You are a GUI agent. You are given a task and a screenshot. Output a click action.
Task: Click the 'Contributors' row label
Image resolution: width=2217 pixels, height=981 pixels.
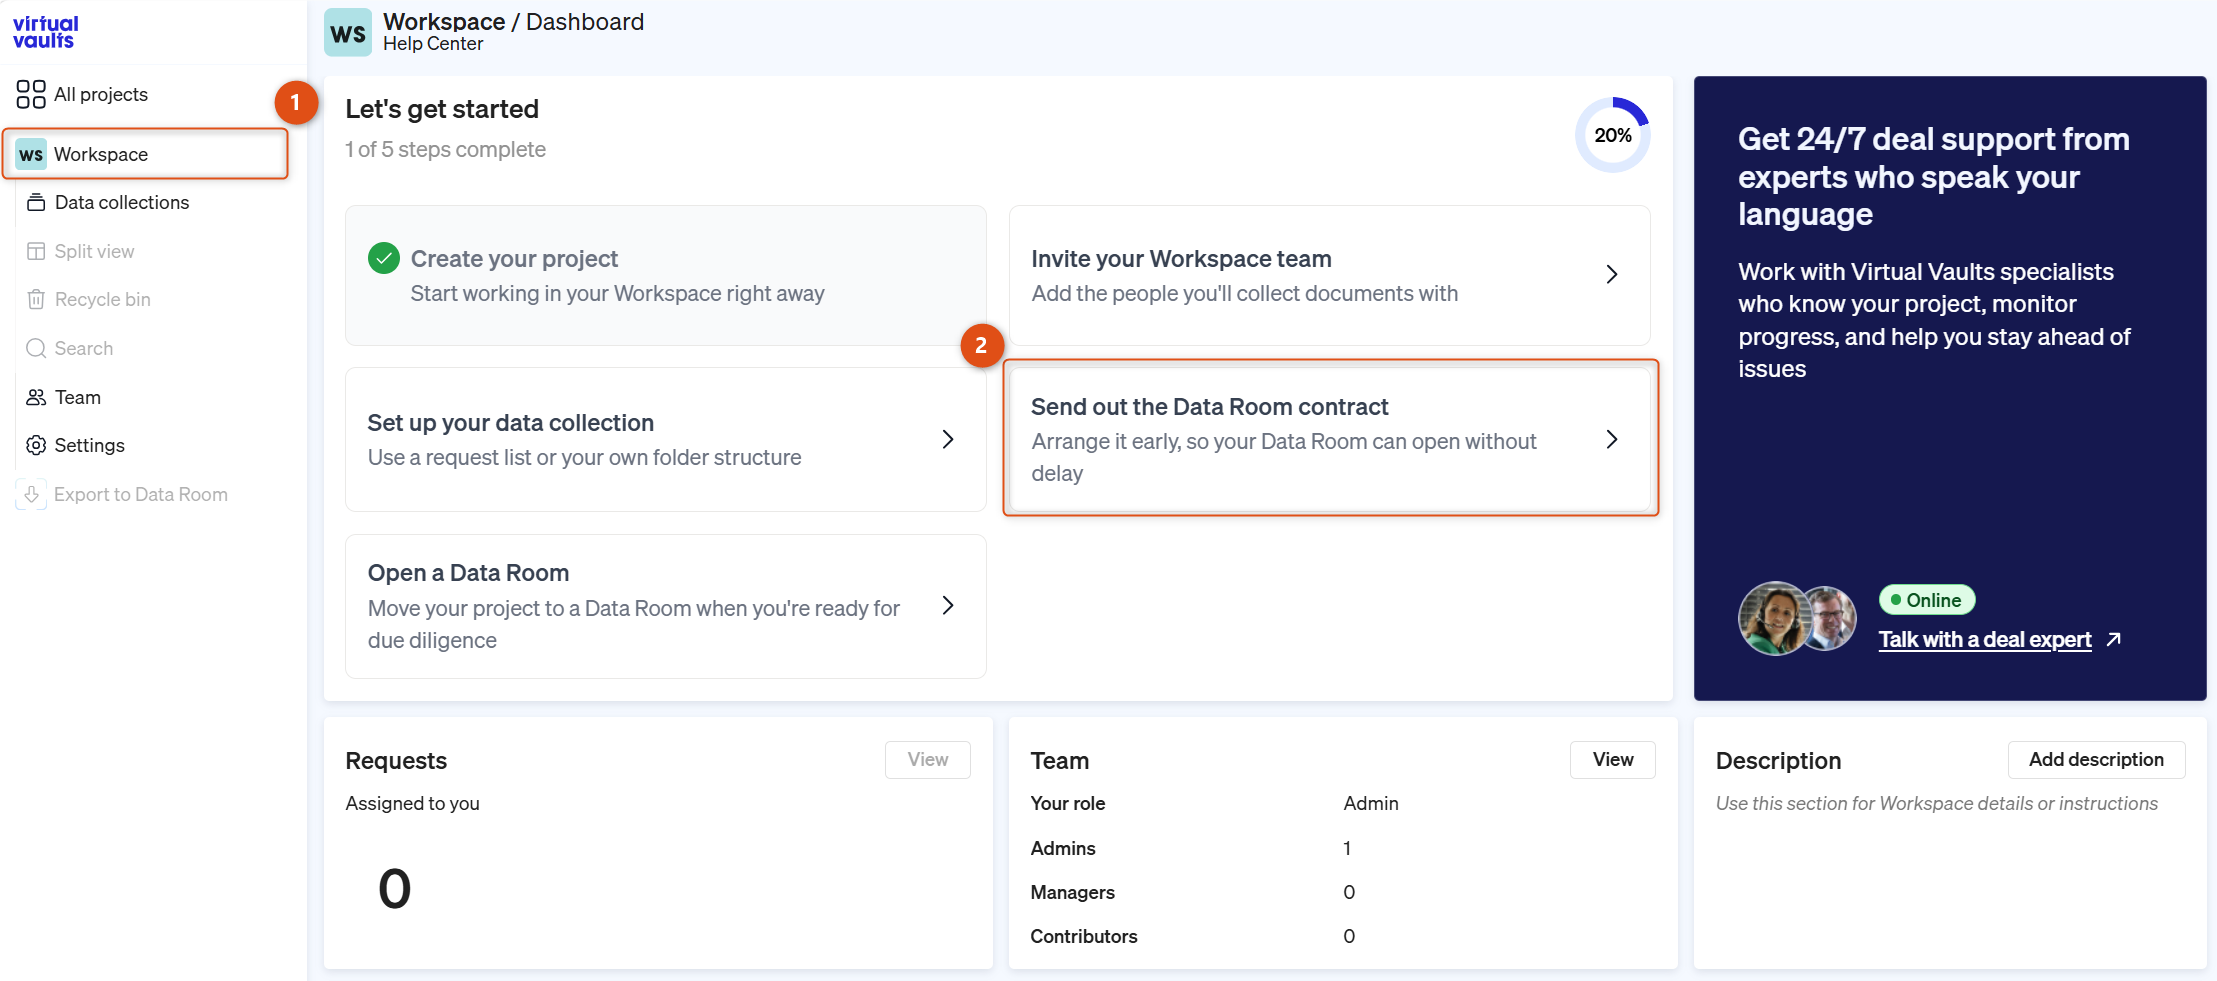pyautogui.click(x=1084, y=936)
